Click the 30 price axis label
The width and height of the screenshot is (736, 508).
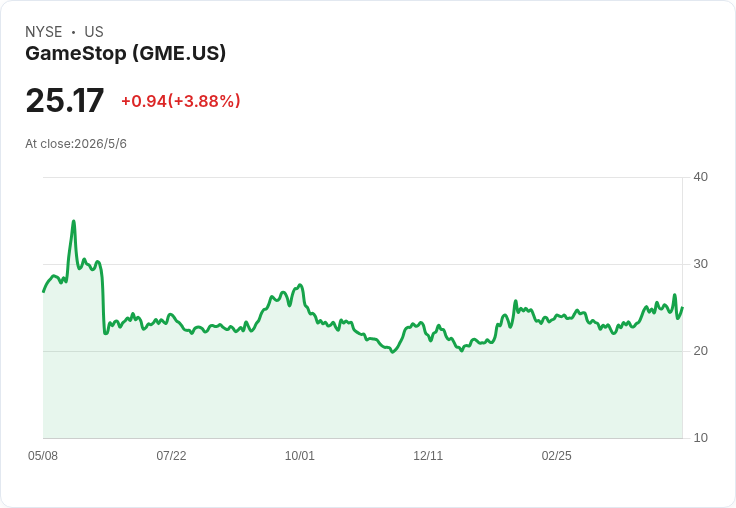(700, 264)
